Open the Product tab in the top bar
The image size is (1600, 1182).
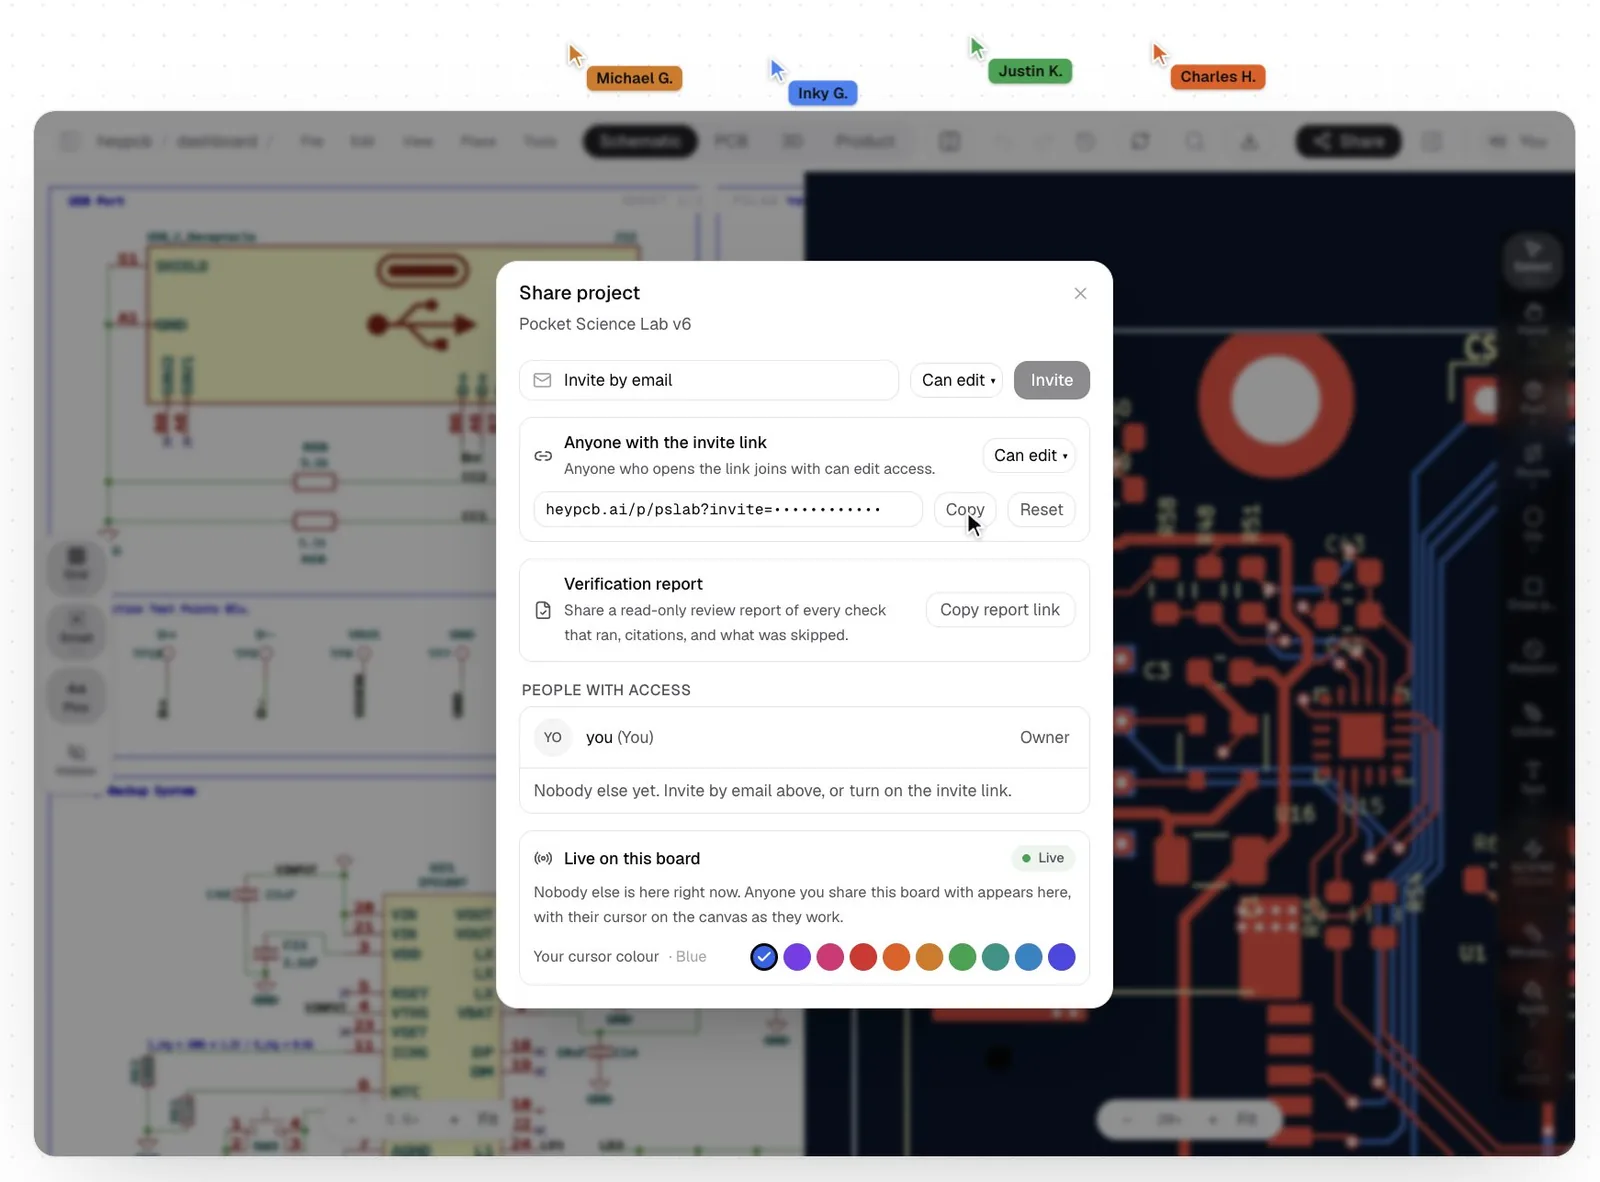click(865, 141)
